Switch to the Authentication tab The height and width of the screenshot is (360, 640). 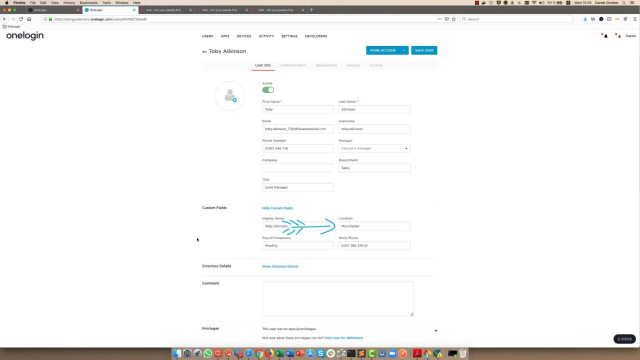[x=293, y=65]
